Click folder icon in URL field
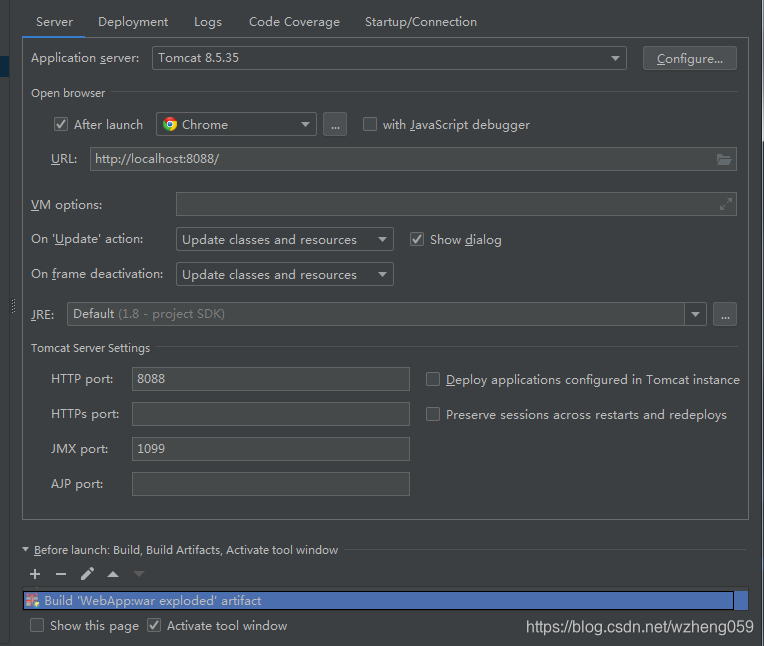Image resolution: width=764 pixels, height=646 pixels. click(724, 159)
